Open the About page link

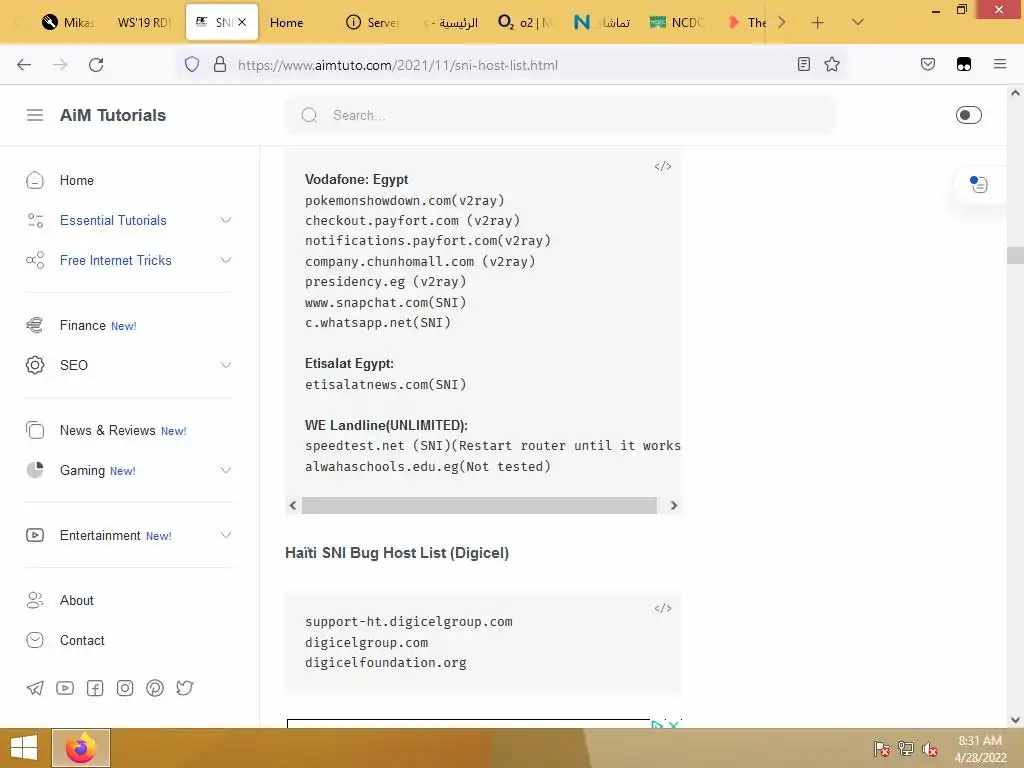click(76, 600)
